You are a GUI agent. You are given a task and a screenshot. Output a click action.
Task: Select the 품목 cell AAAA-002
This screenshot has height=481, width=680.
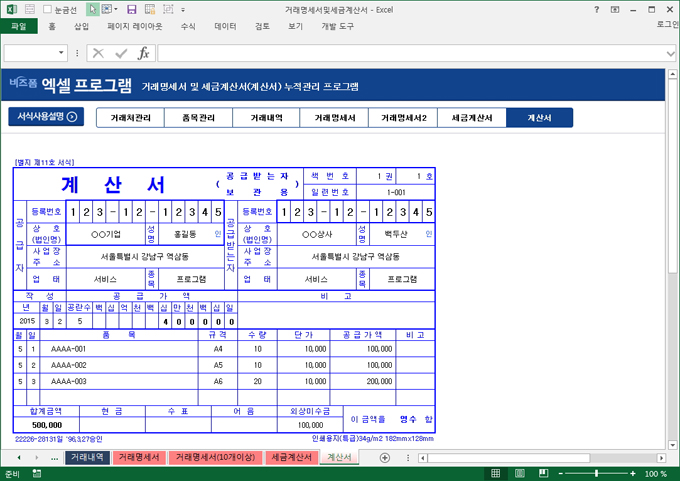119,365
